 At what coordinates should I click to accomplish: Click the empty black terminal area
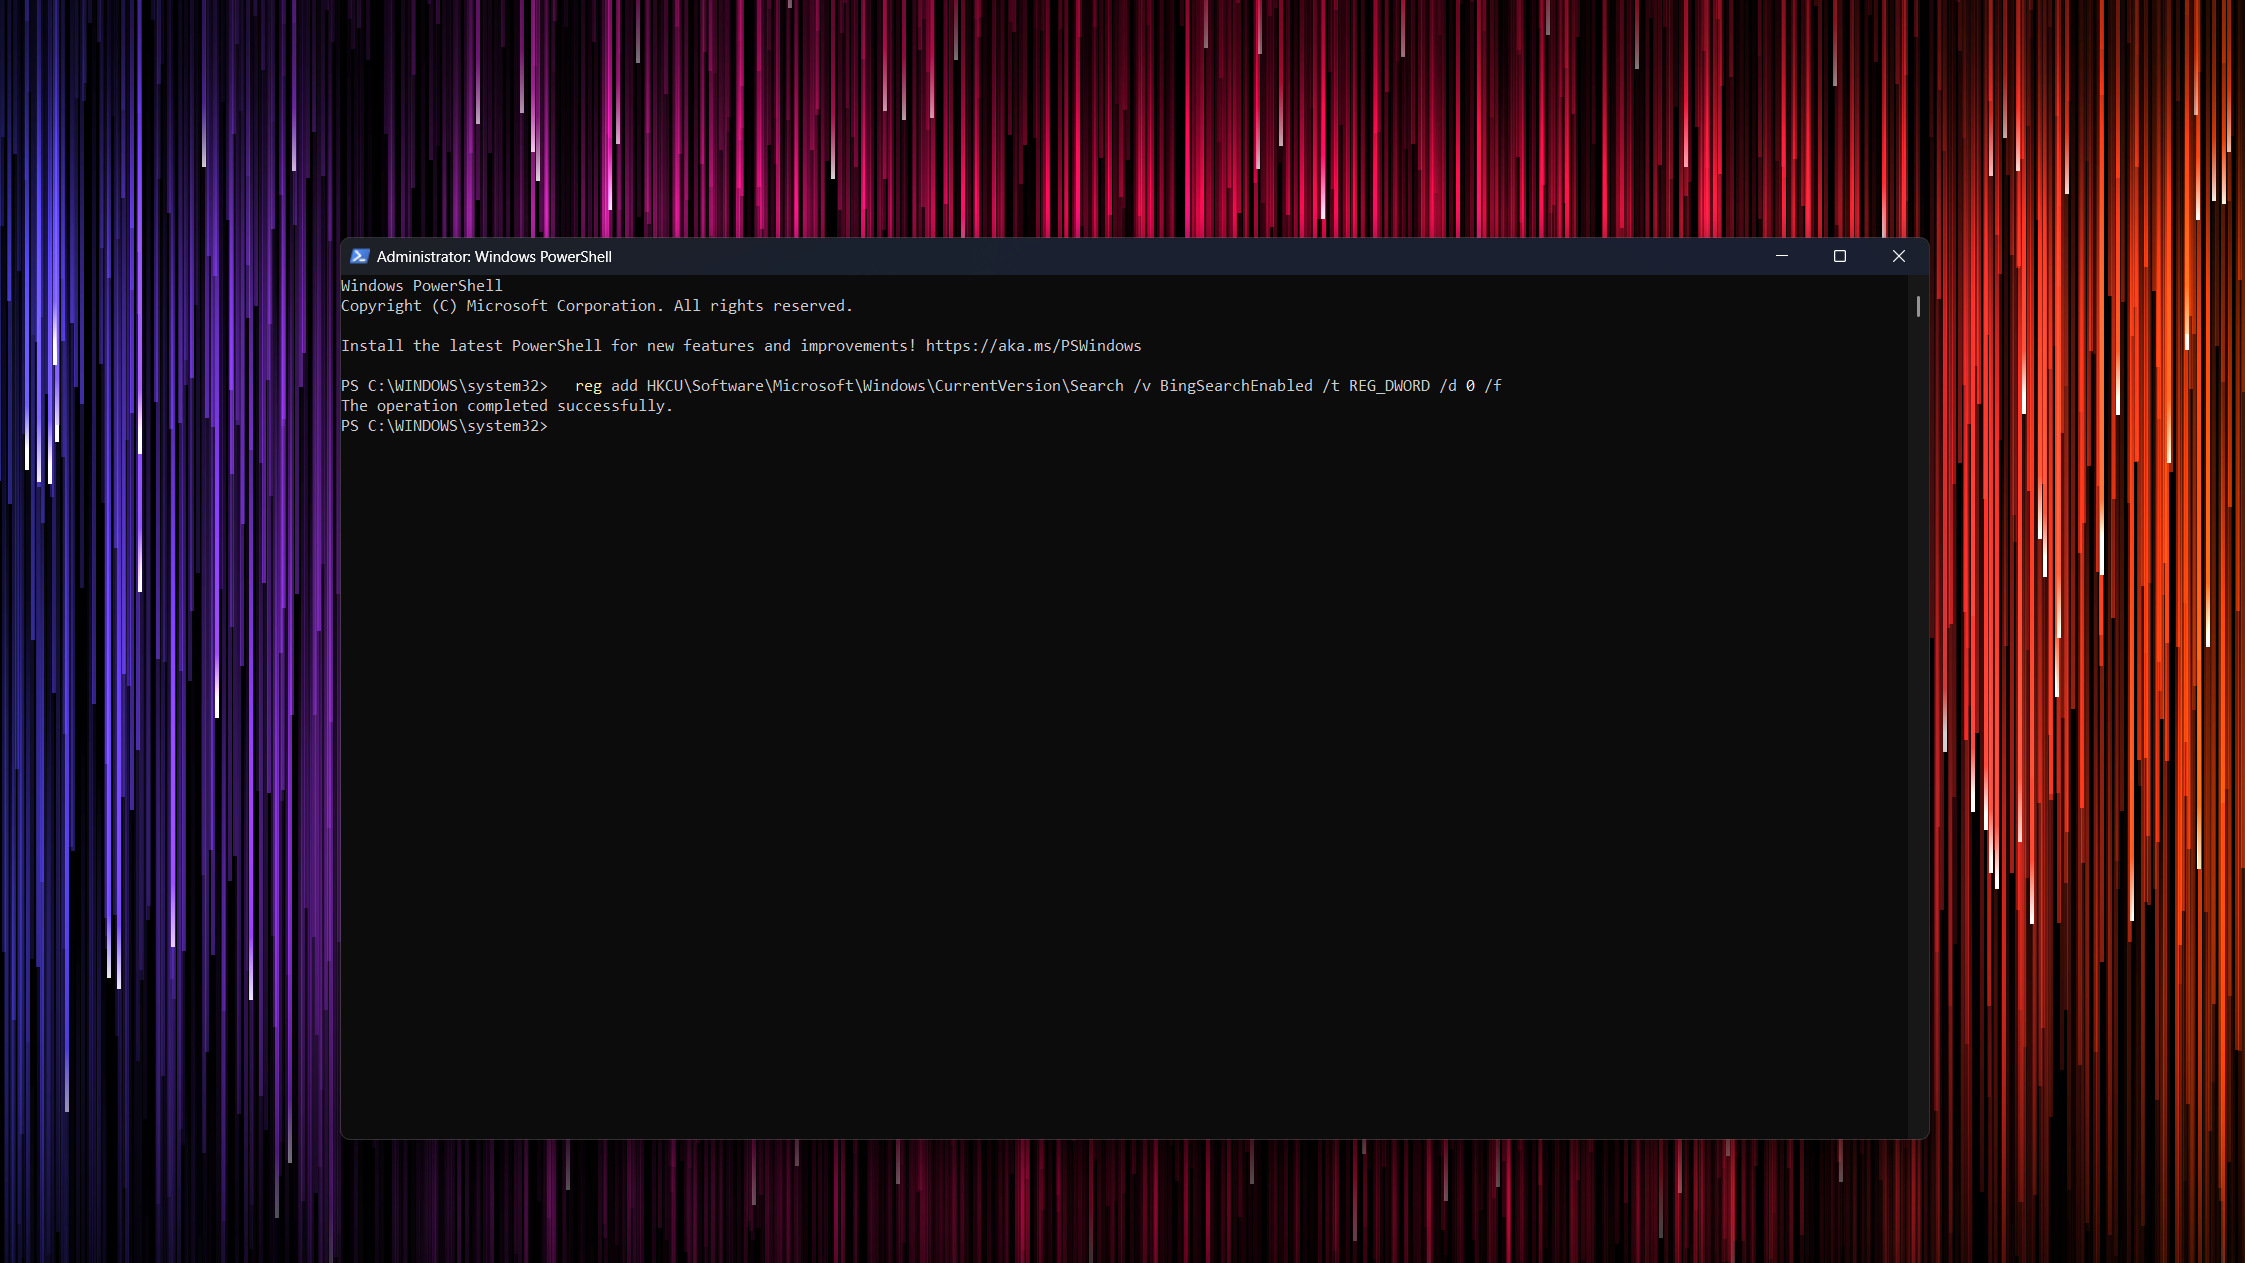tap(1120, 780)
